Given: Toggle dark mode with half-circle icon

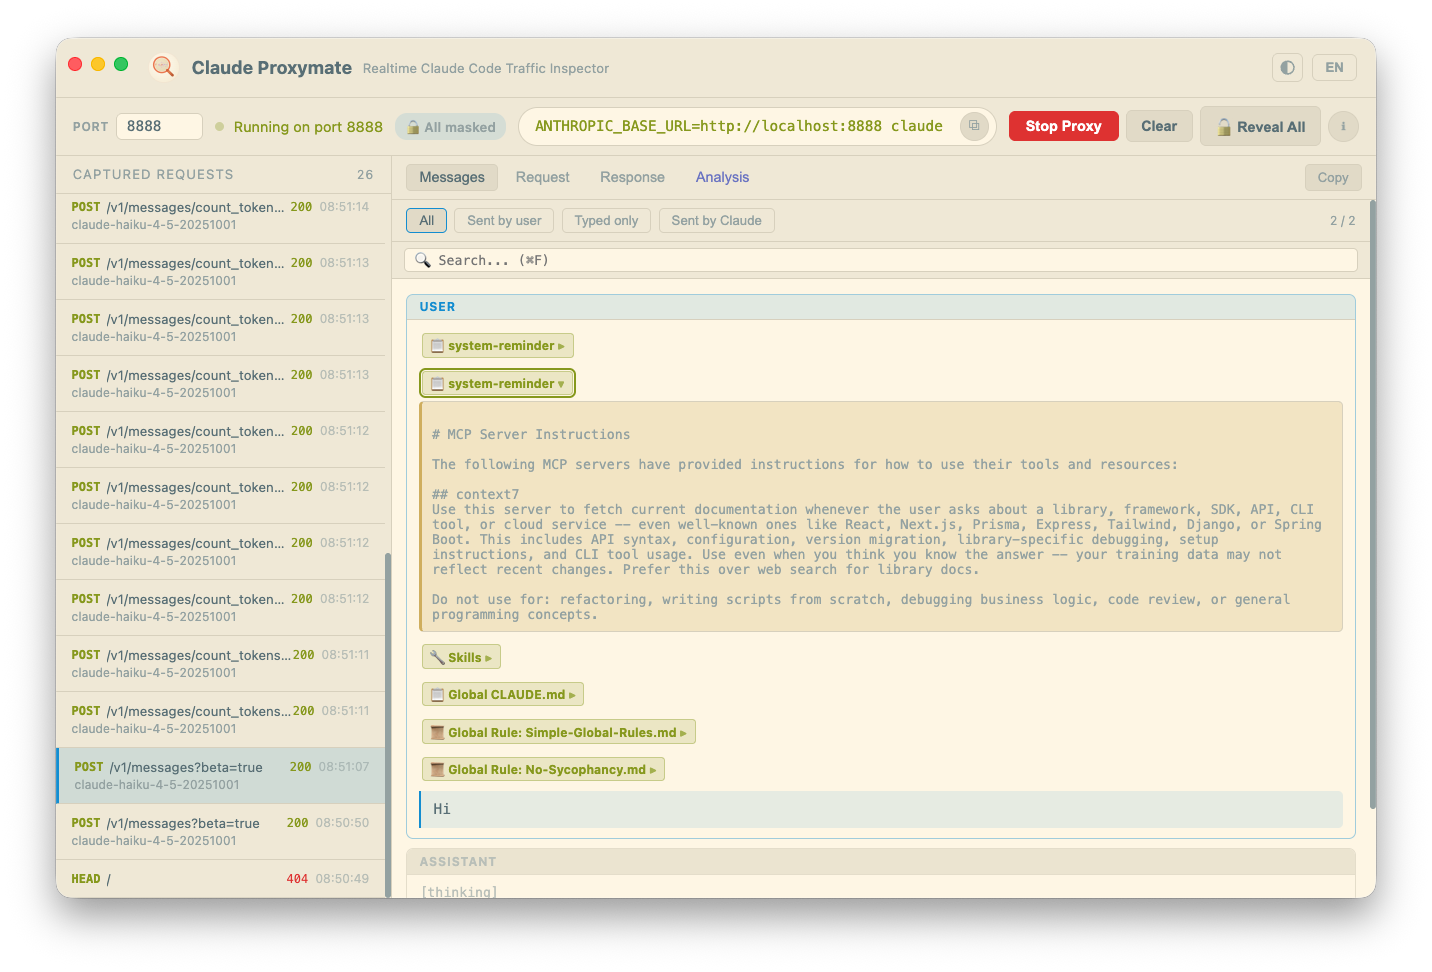Looking at the screenshot, I should 1287,67.
